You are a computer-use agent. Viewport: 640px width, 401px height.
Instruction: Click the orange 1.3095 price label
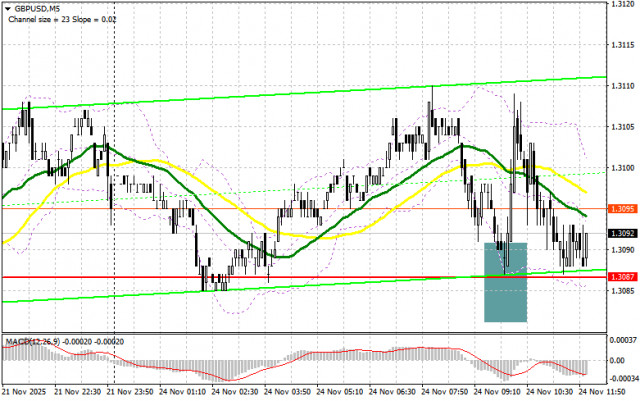point(623,209)
